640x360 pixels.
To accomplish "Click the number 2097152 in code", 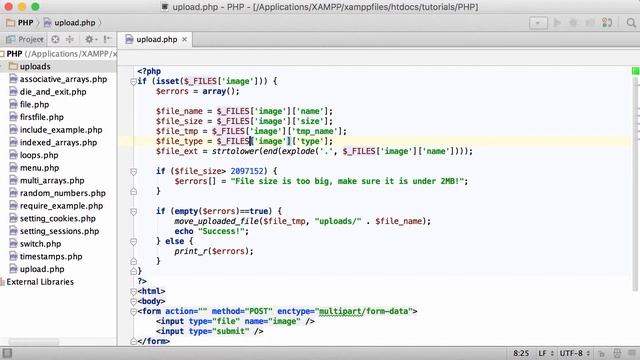I will [x=247, y=171].
